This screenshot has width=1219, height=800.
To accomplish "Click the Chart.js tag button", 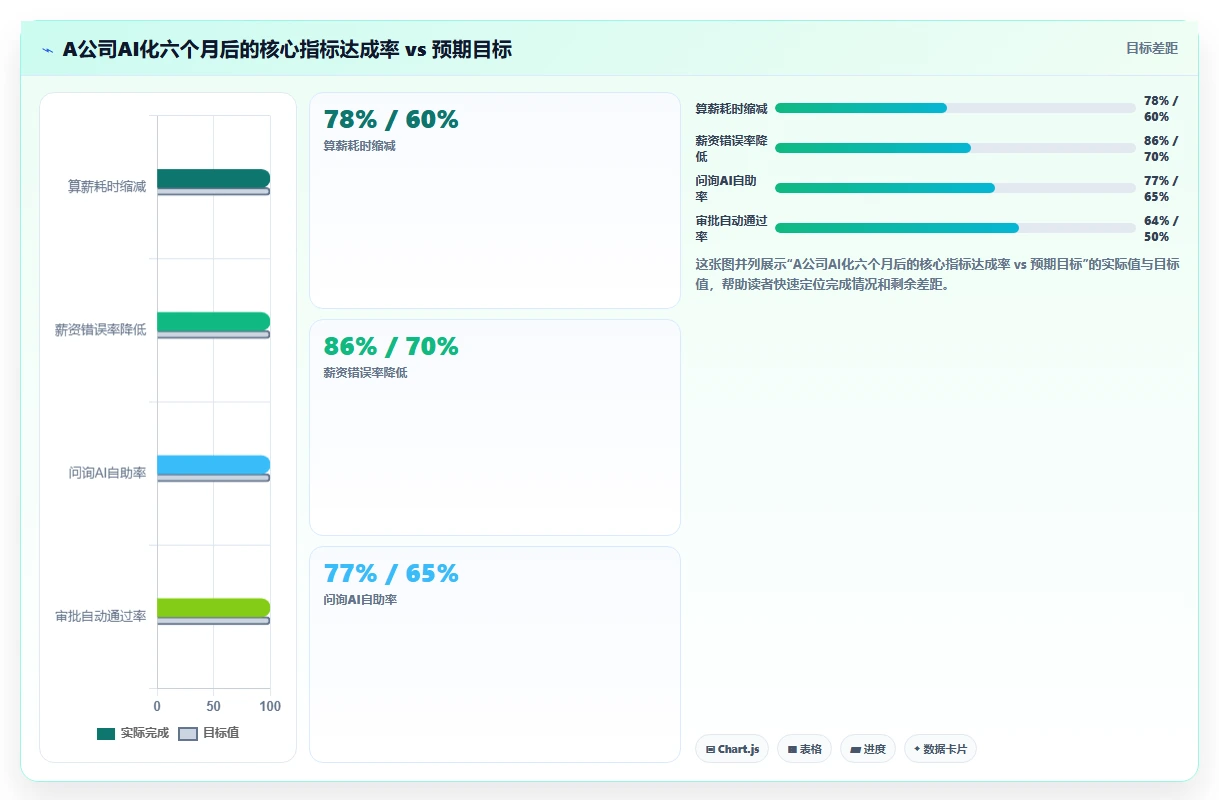I will coord(732,749).
